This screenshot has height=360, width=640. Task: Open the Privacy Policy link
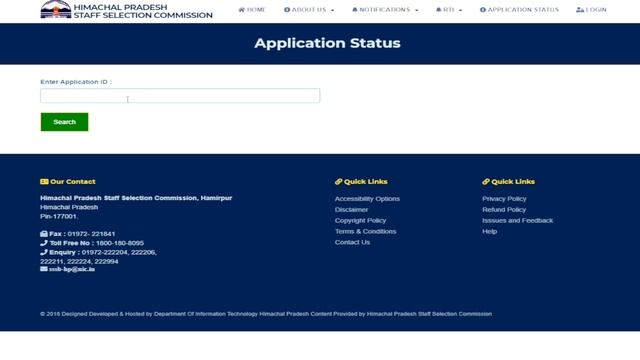[504, 199]
